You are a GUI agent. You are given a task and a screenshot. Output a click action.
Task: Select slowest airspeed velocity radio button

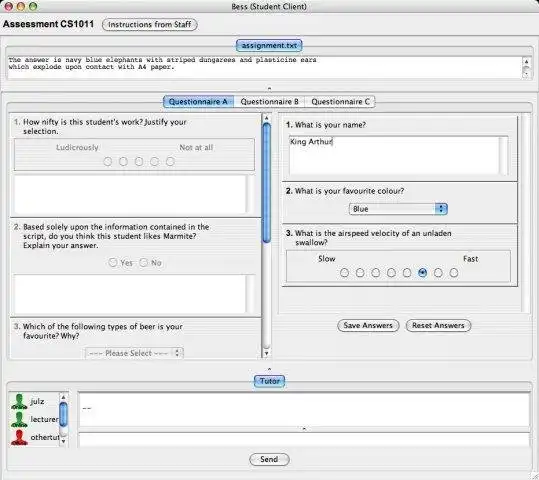[x=344, y=273]
